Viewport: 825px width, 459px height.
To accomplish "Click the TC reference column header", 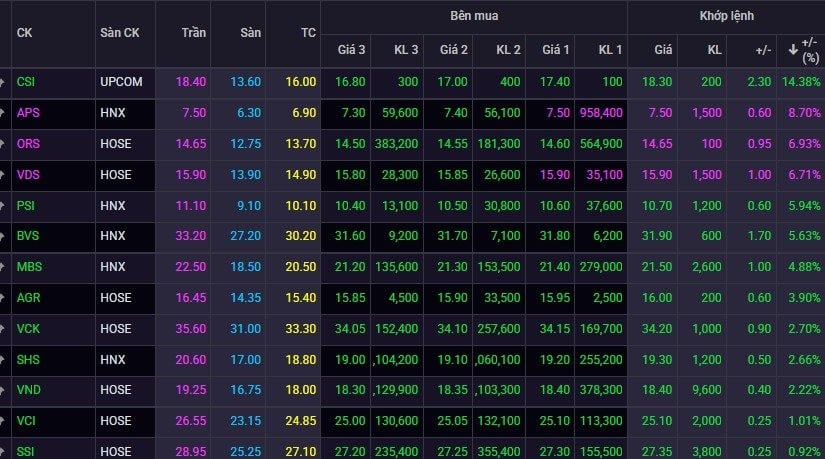I will coord(308,33).
